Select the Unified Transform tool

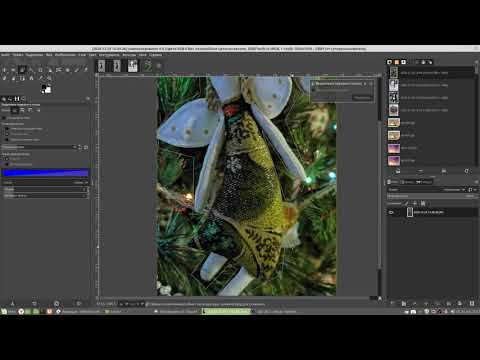point(50,70)
